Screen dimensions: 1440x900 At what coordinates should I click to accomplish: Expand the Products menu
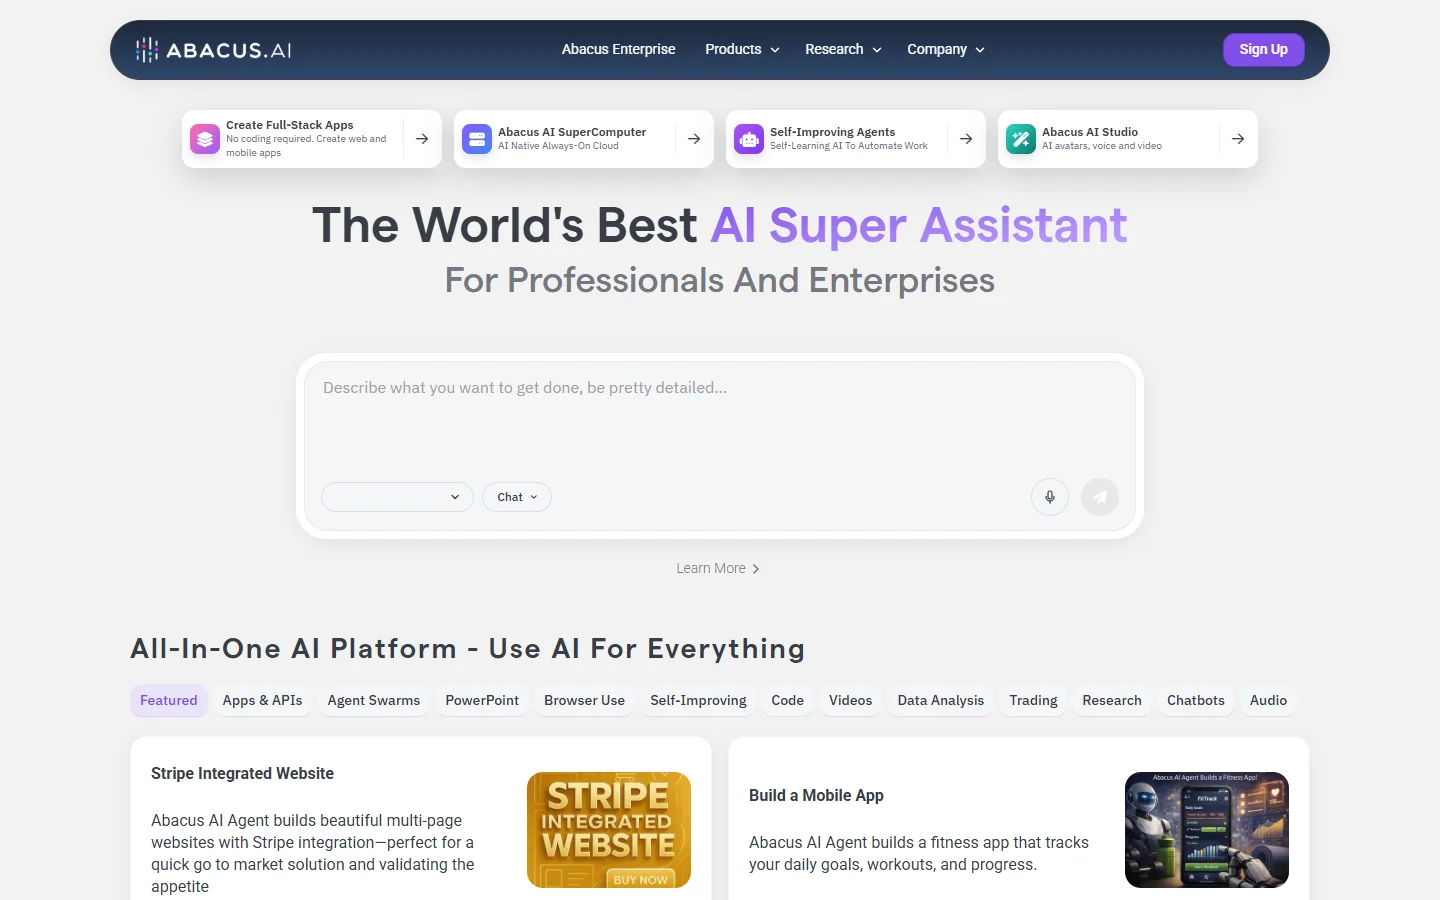[x=742, y=49]
